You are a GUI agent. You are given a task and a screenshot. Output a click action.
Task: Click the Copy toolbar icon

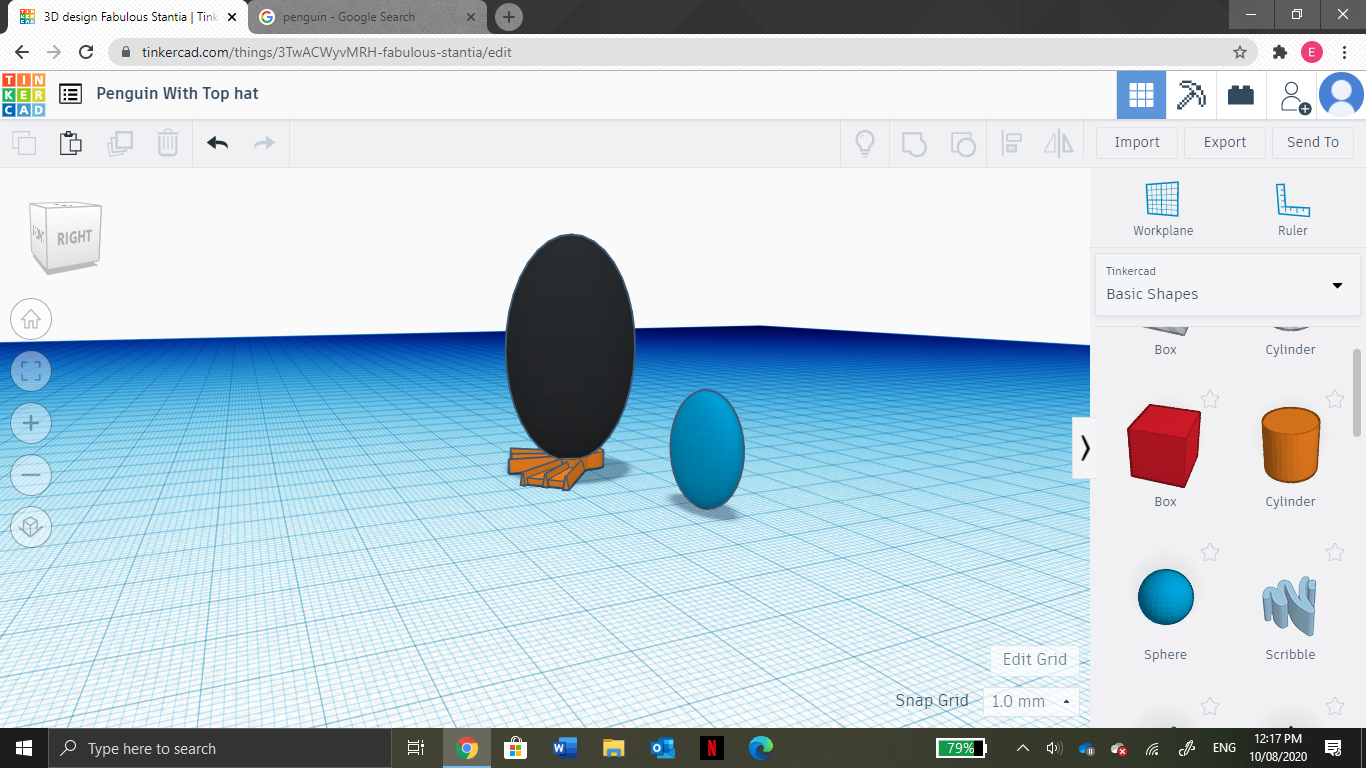[x=24, y=143]
